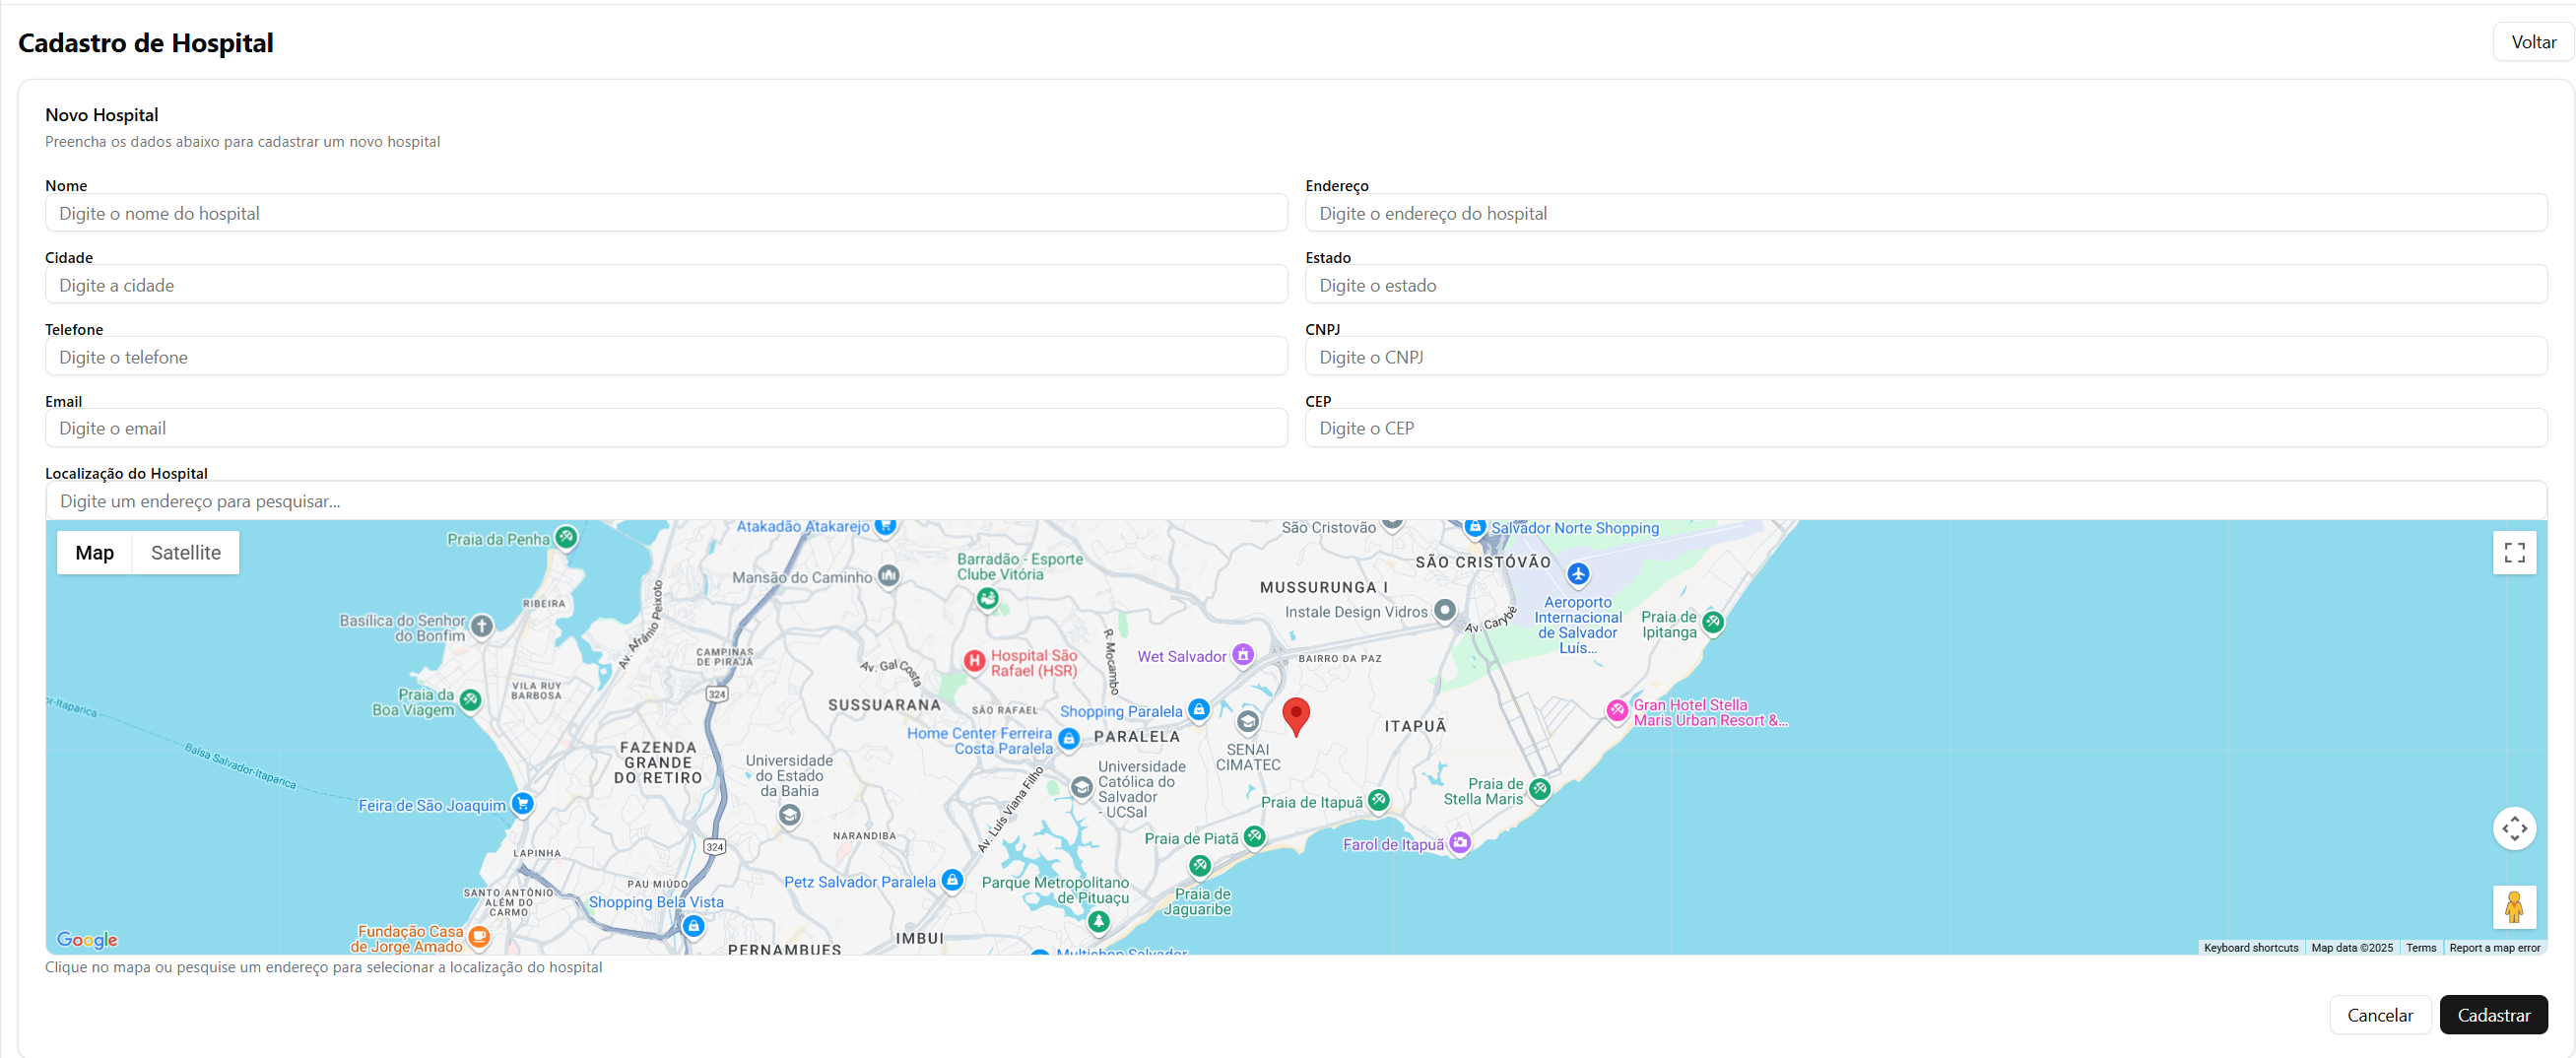This screenshot has height=1058, width=2576.
Task: Click the Praia da Boa Viagem marker
Action: (x=470, y=700)
